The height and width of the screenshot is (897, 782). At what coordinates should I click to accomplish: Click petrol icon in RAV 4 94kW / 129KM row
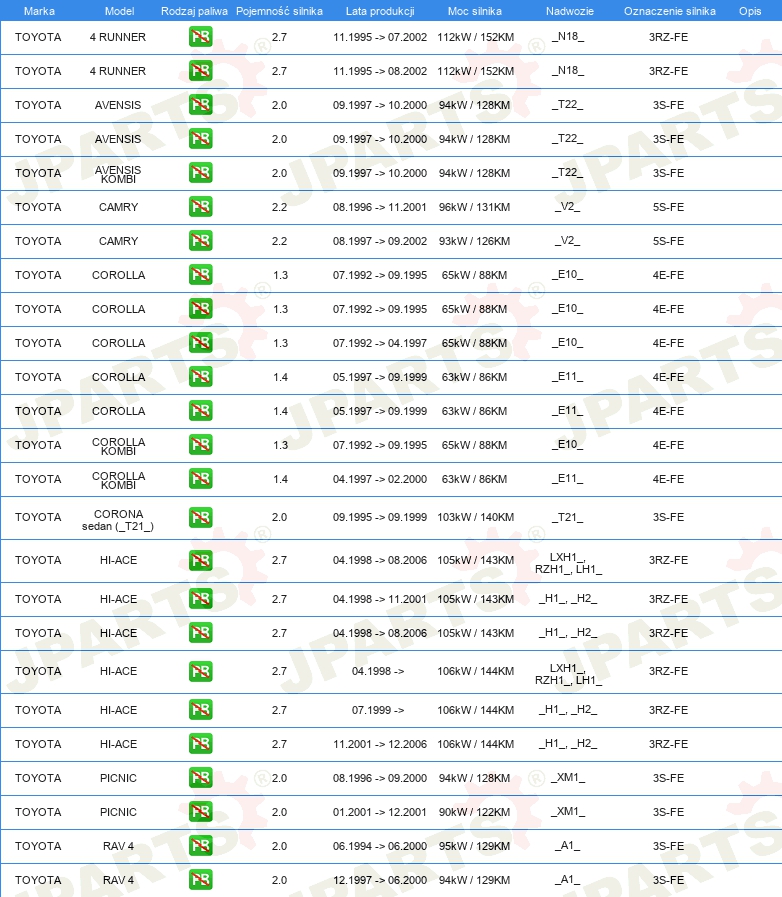(200, 880)
